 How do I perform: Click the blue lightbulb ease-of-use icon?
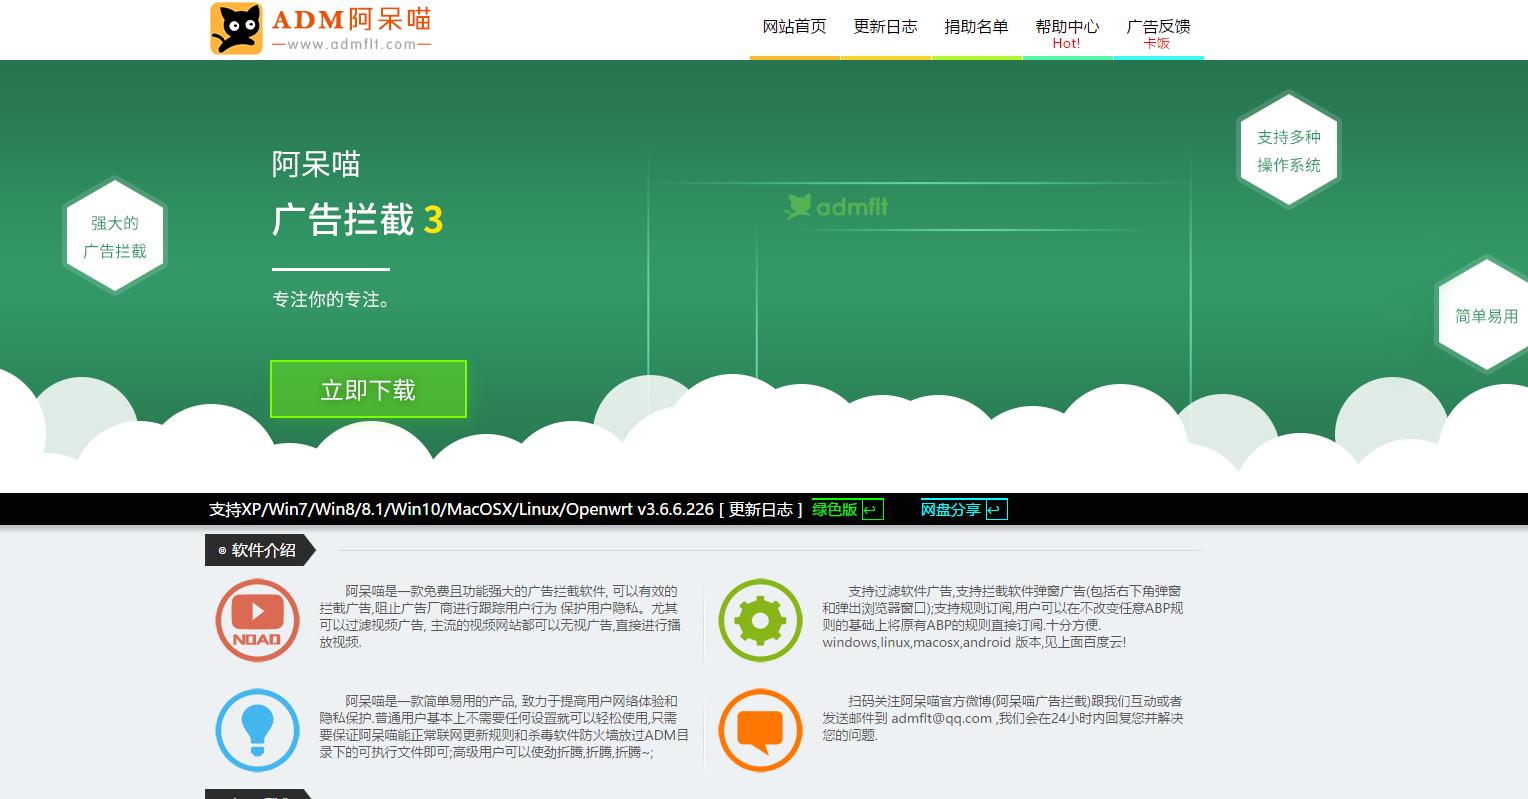(257, 730)
